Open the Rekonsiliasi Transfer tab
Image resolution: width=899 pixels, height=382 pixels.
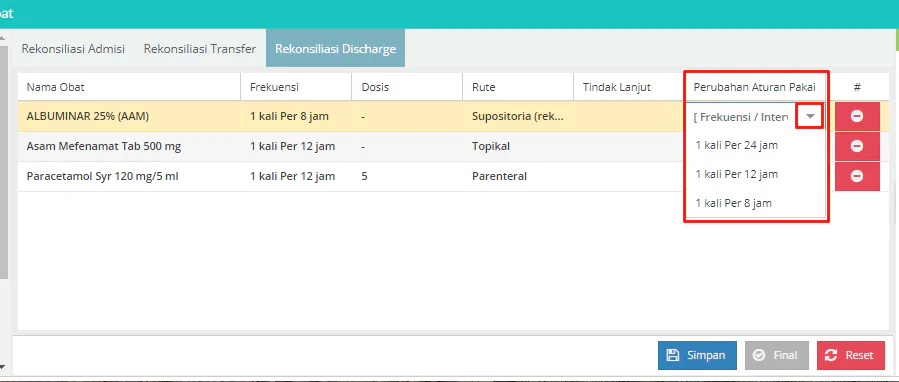(x=200, y=49)
